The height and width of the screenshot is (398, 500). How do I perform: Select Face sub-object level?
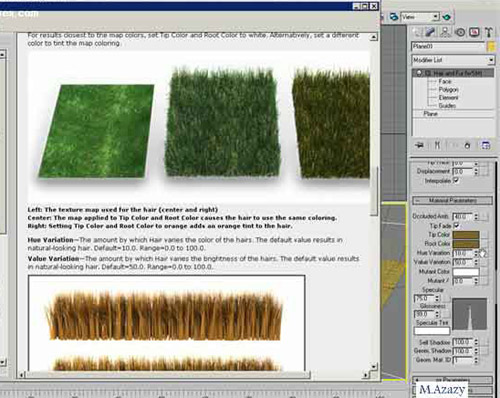(445, 81)
